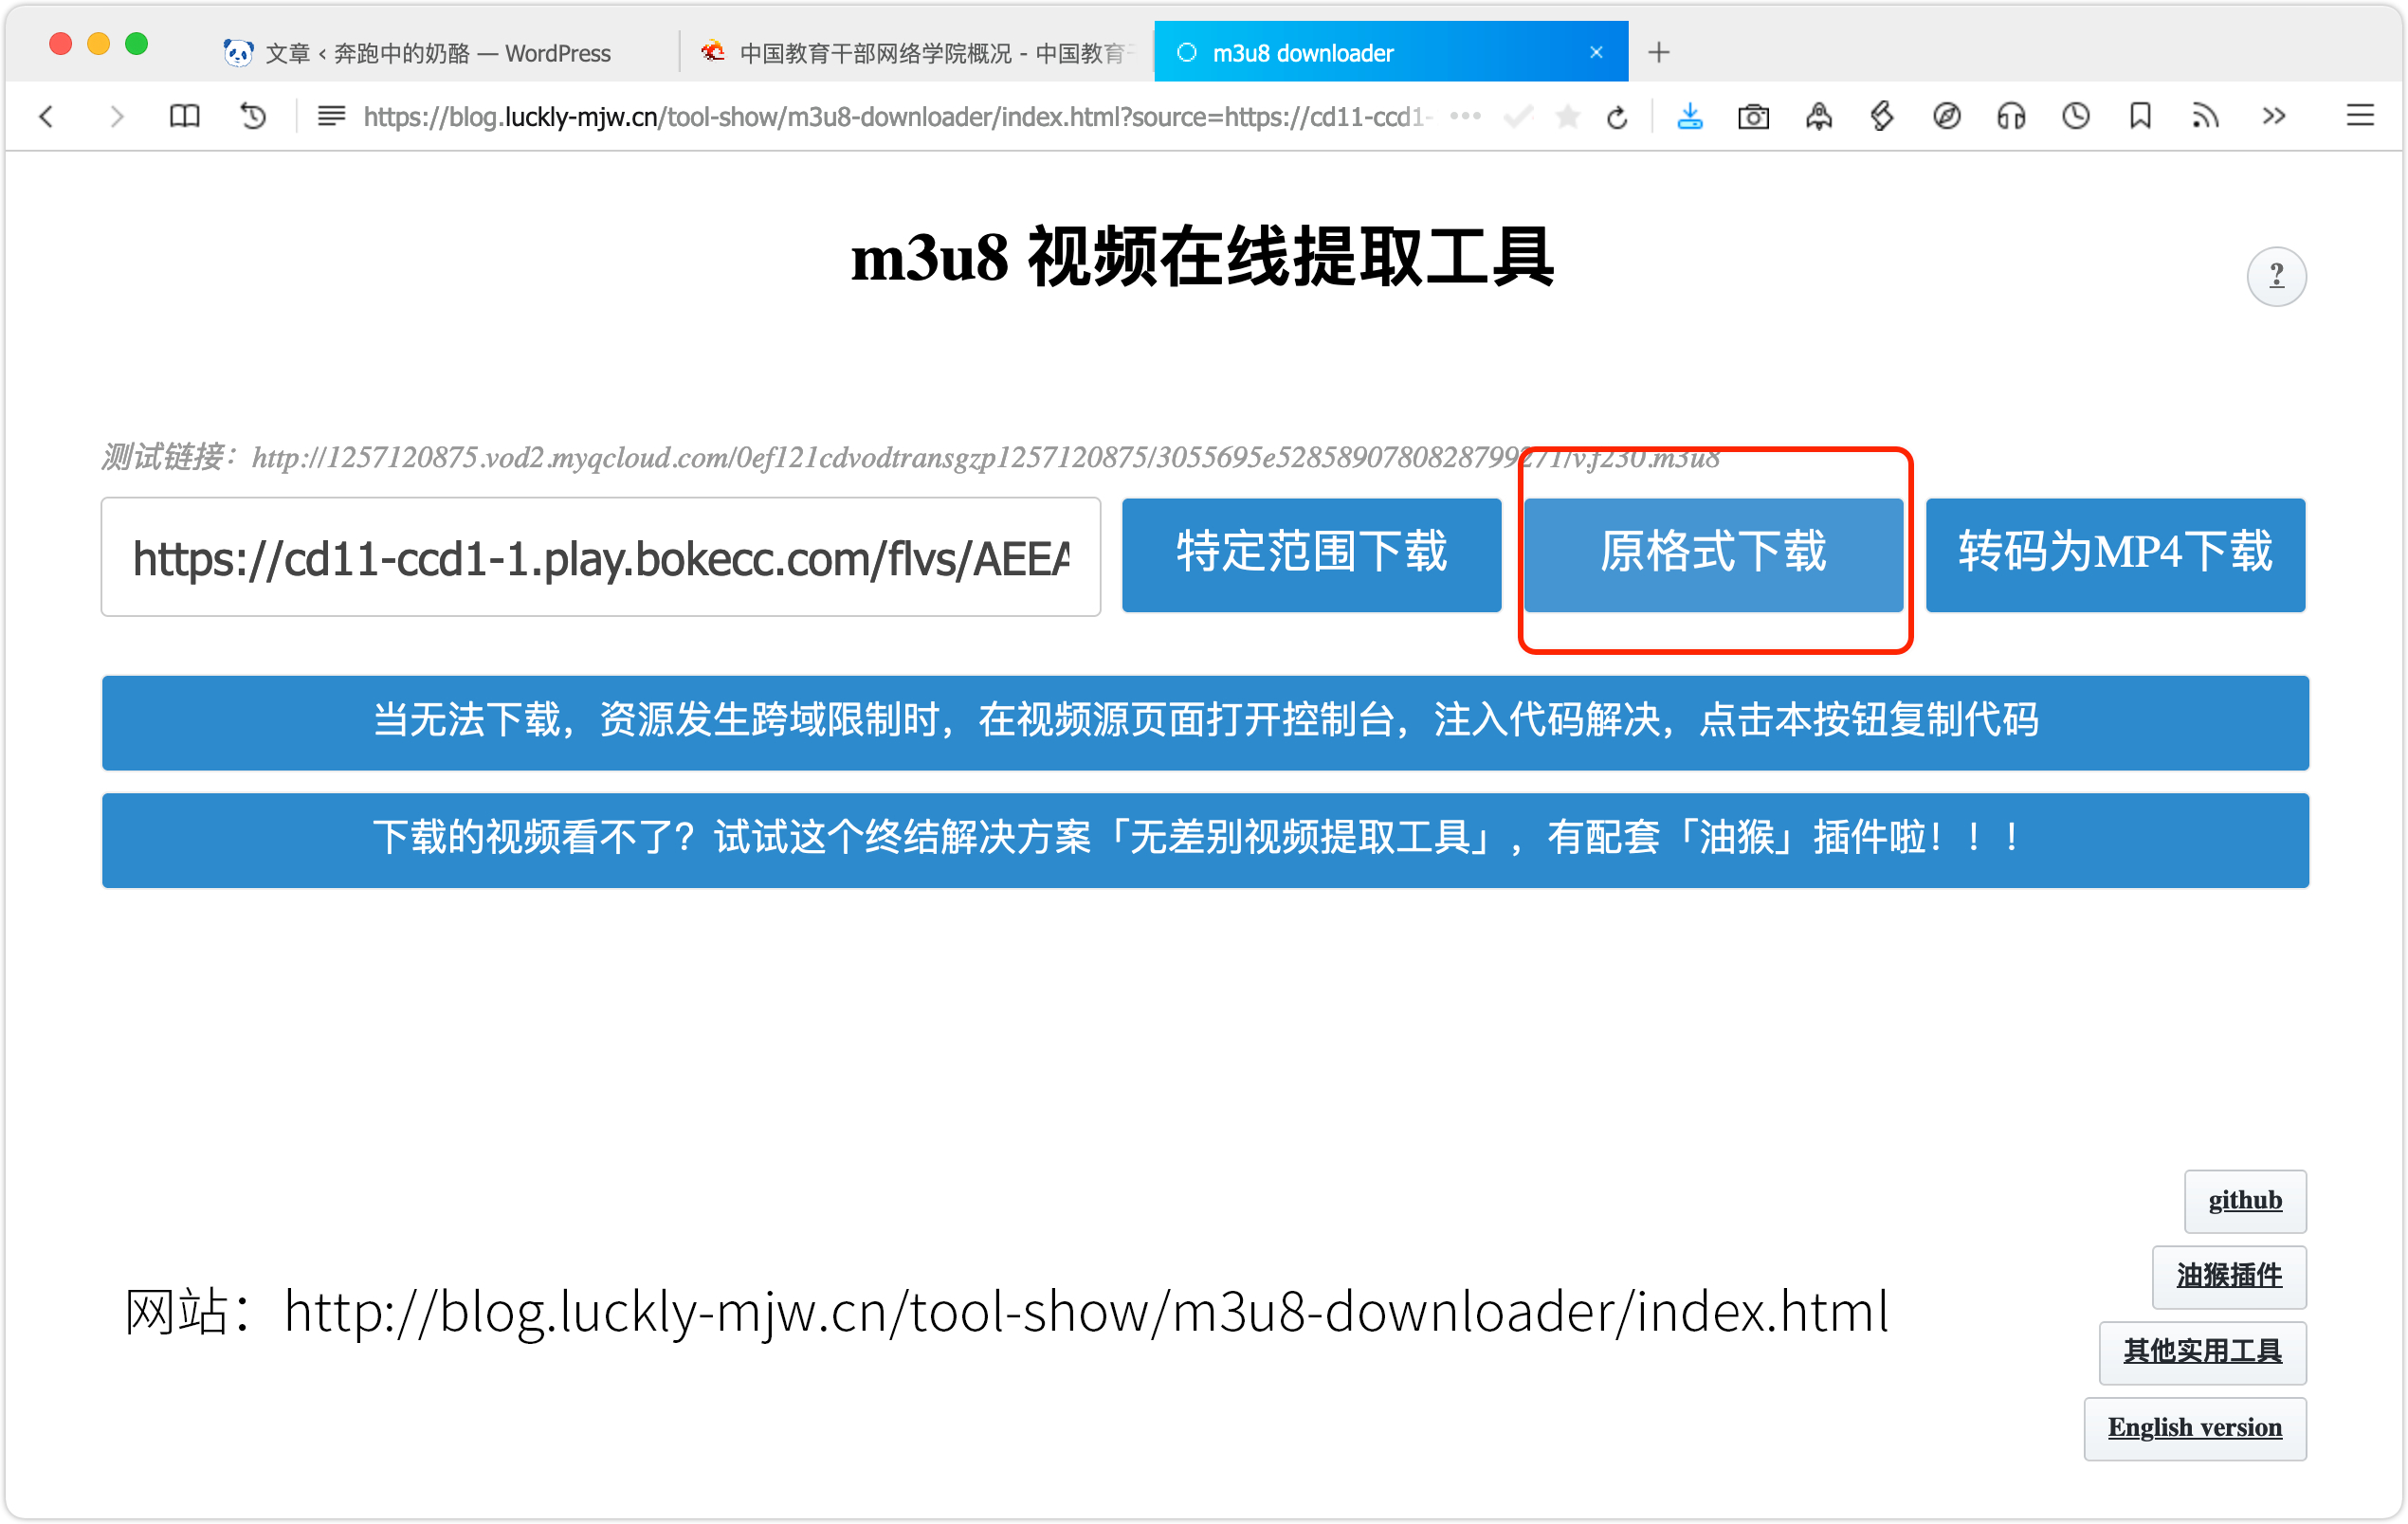The image size is (2408, 1524).
Task: Click the bookmark ribbon icon
Action: point(2140,116)
